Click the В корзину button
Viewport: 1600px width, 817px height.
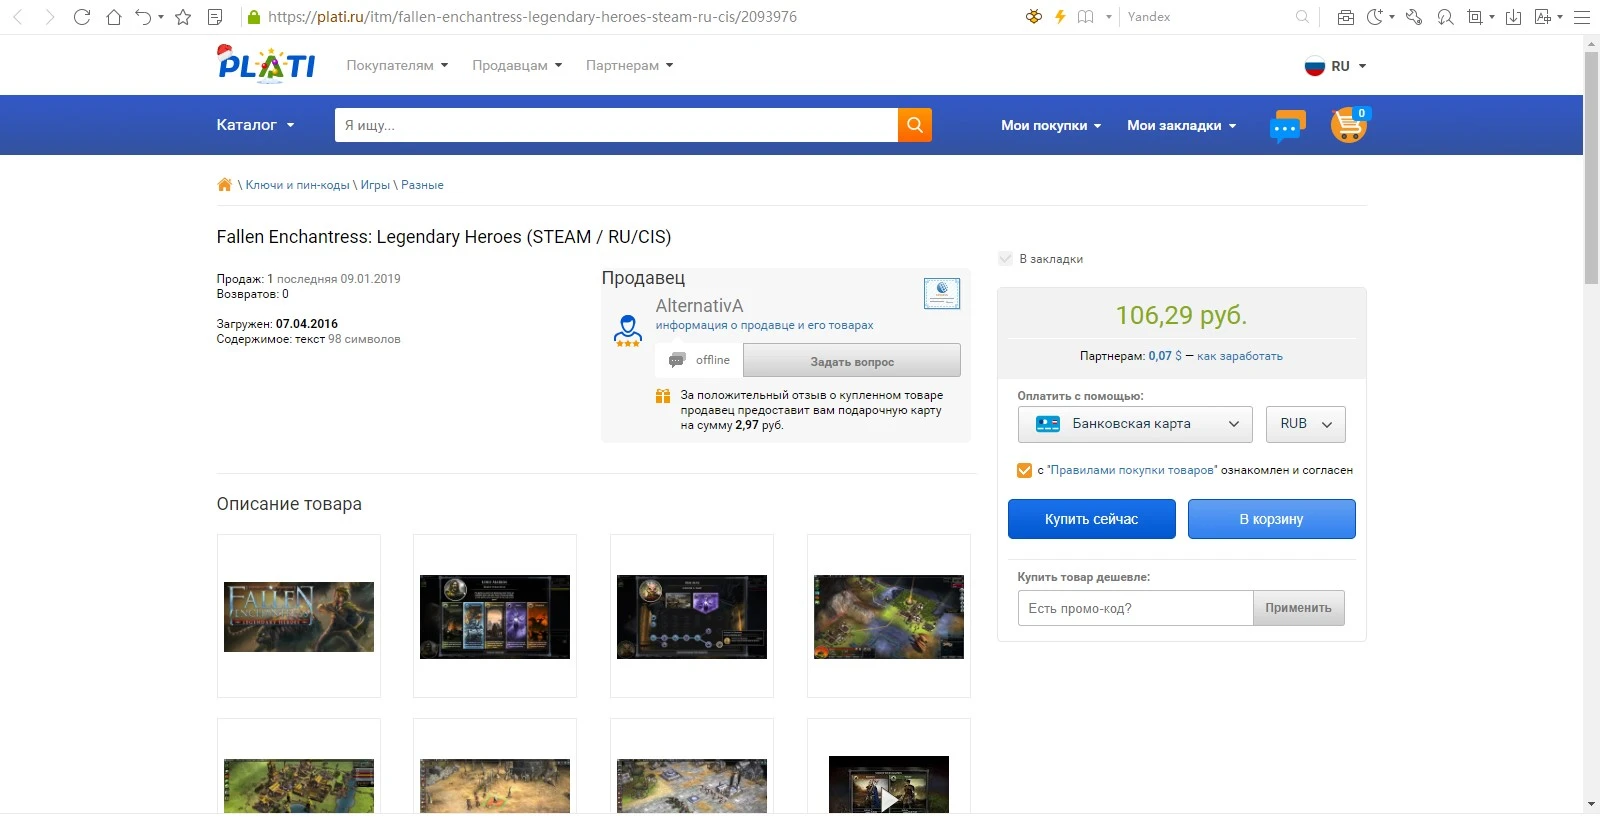click(x=1271, y=519)
